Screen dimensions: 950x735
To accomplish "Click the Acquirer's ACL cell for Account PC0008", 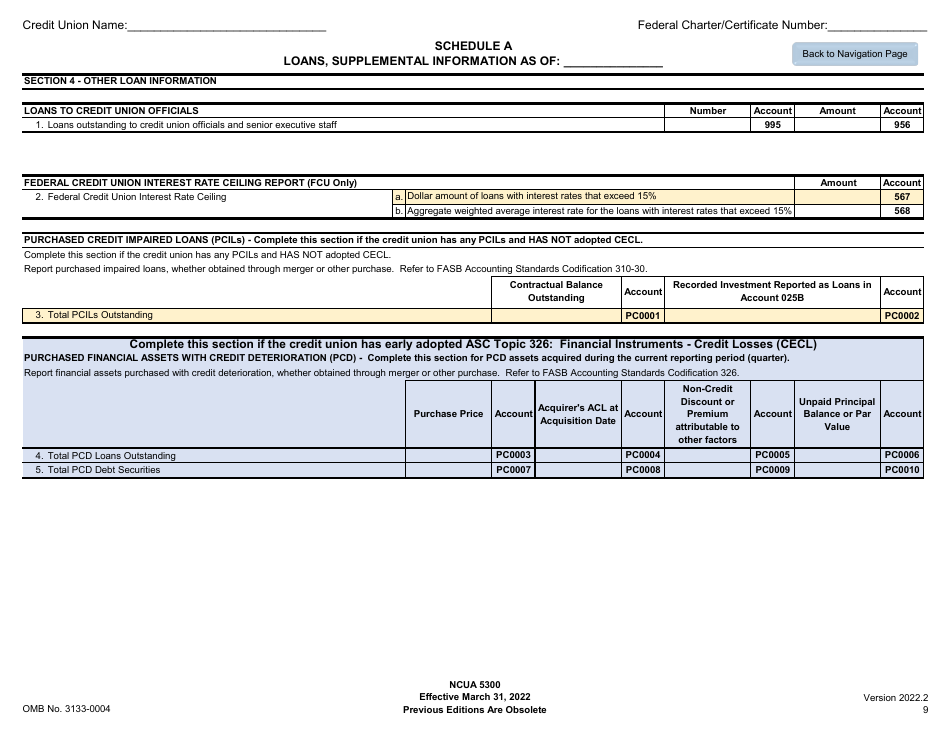I will 579,469.
